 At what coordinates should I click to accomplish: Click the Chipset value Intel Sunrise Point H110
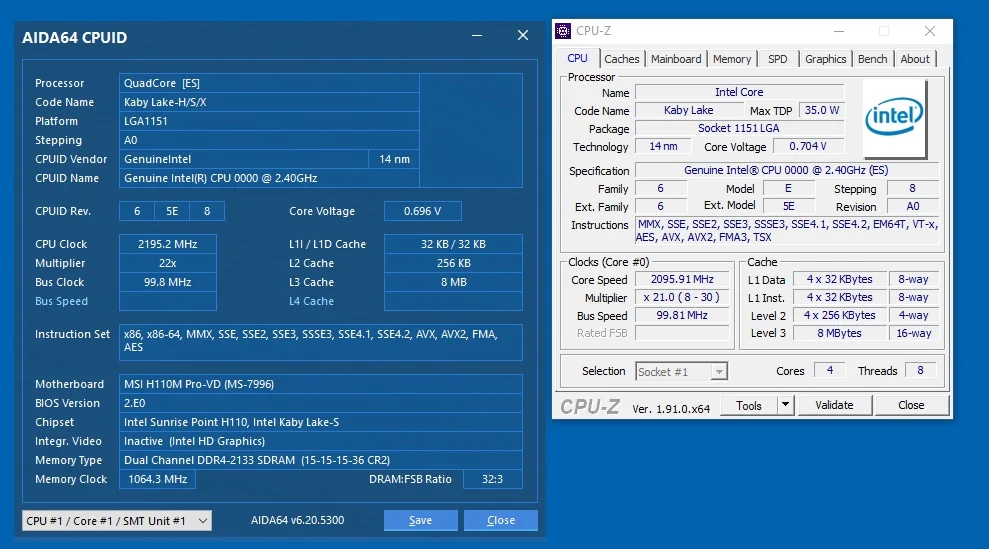(321, 422)
